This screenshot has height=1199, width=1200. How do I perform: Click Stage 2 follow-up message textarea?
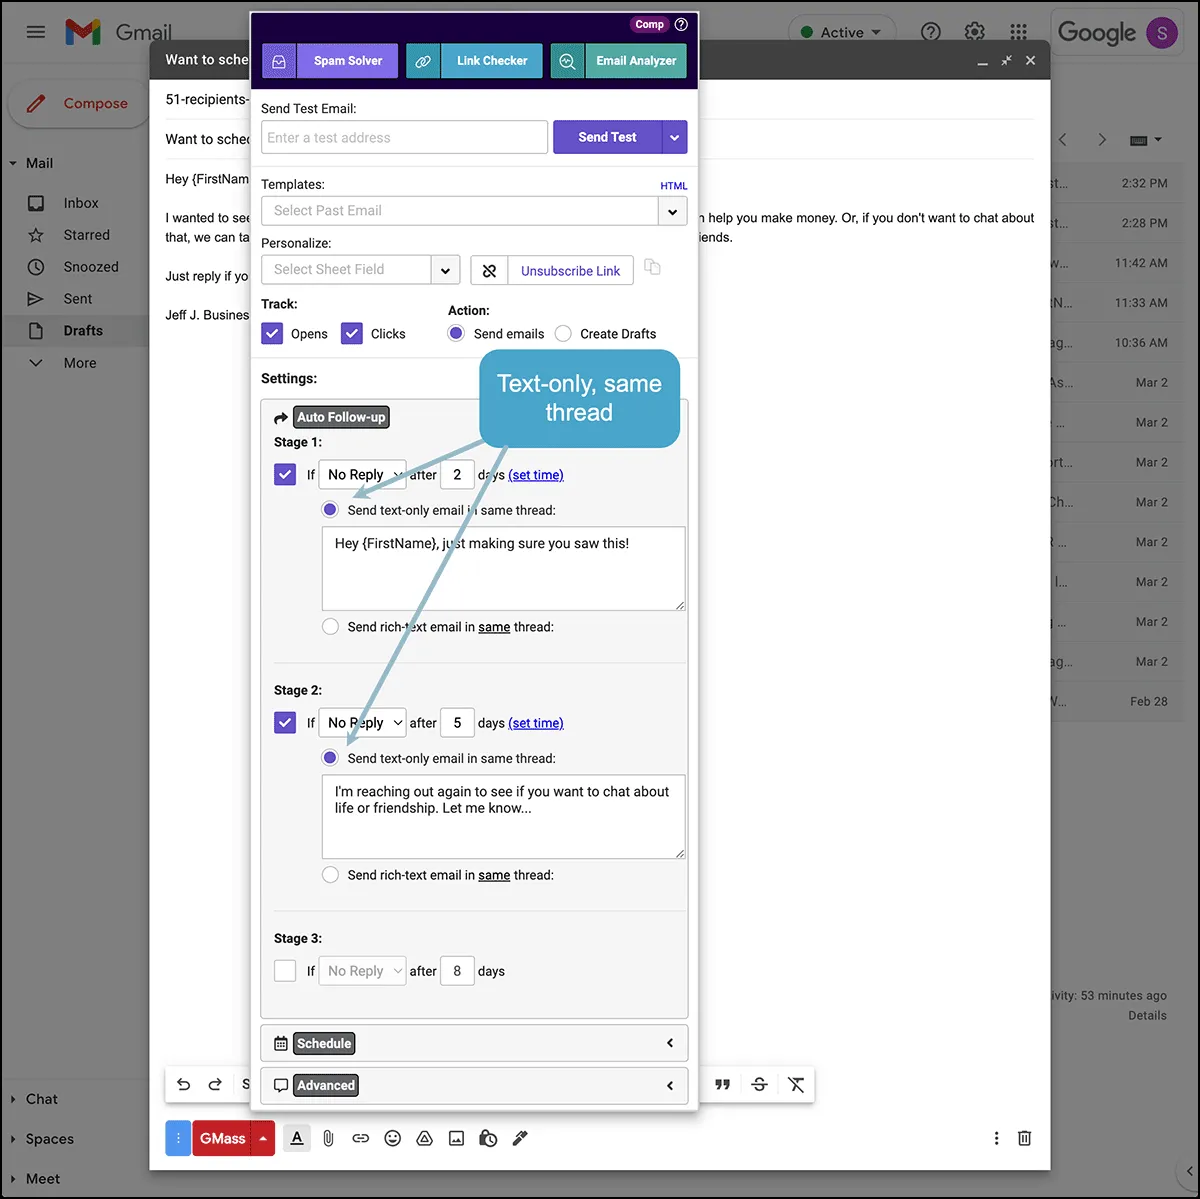503,817
